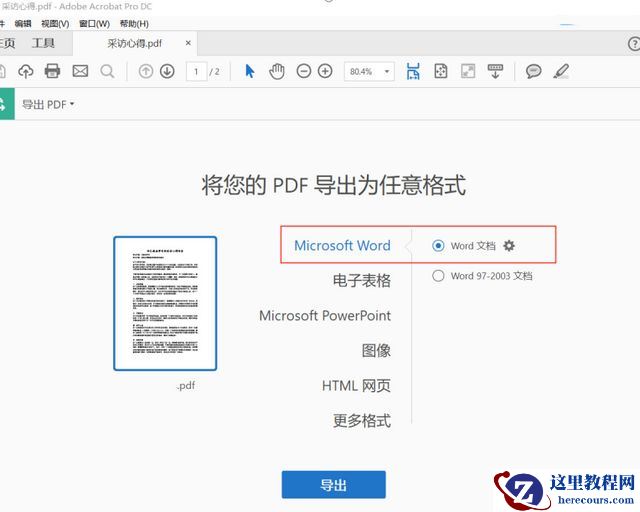Open the 80.4% zoom dropdown
The width and height of the screenshot is (640, 512).
tap(369, 71)
